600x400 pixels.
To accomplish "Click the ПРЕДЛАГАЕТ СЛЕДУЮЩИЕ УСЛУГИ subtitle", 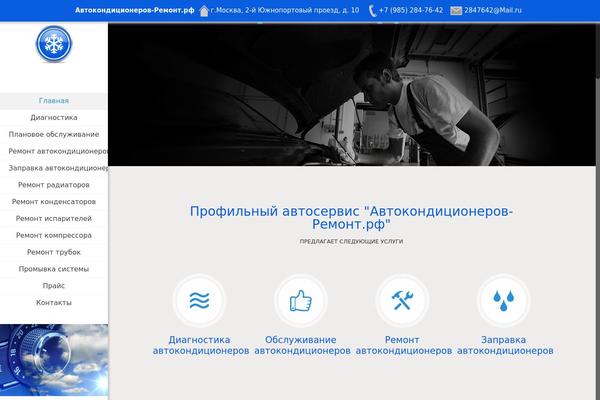I will click(351, 242).
